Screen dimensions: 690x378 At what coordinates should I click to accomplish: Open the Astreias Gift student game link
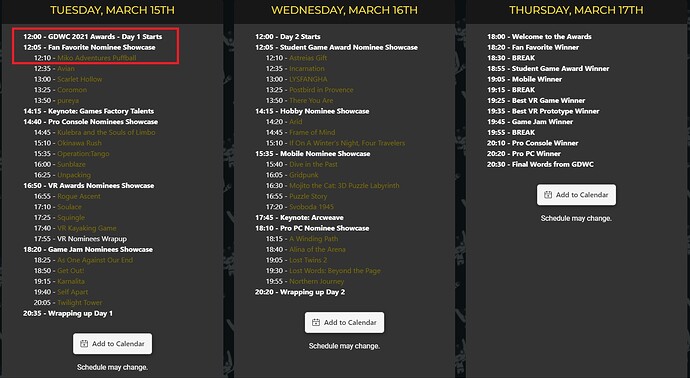pos(308,58)
